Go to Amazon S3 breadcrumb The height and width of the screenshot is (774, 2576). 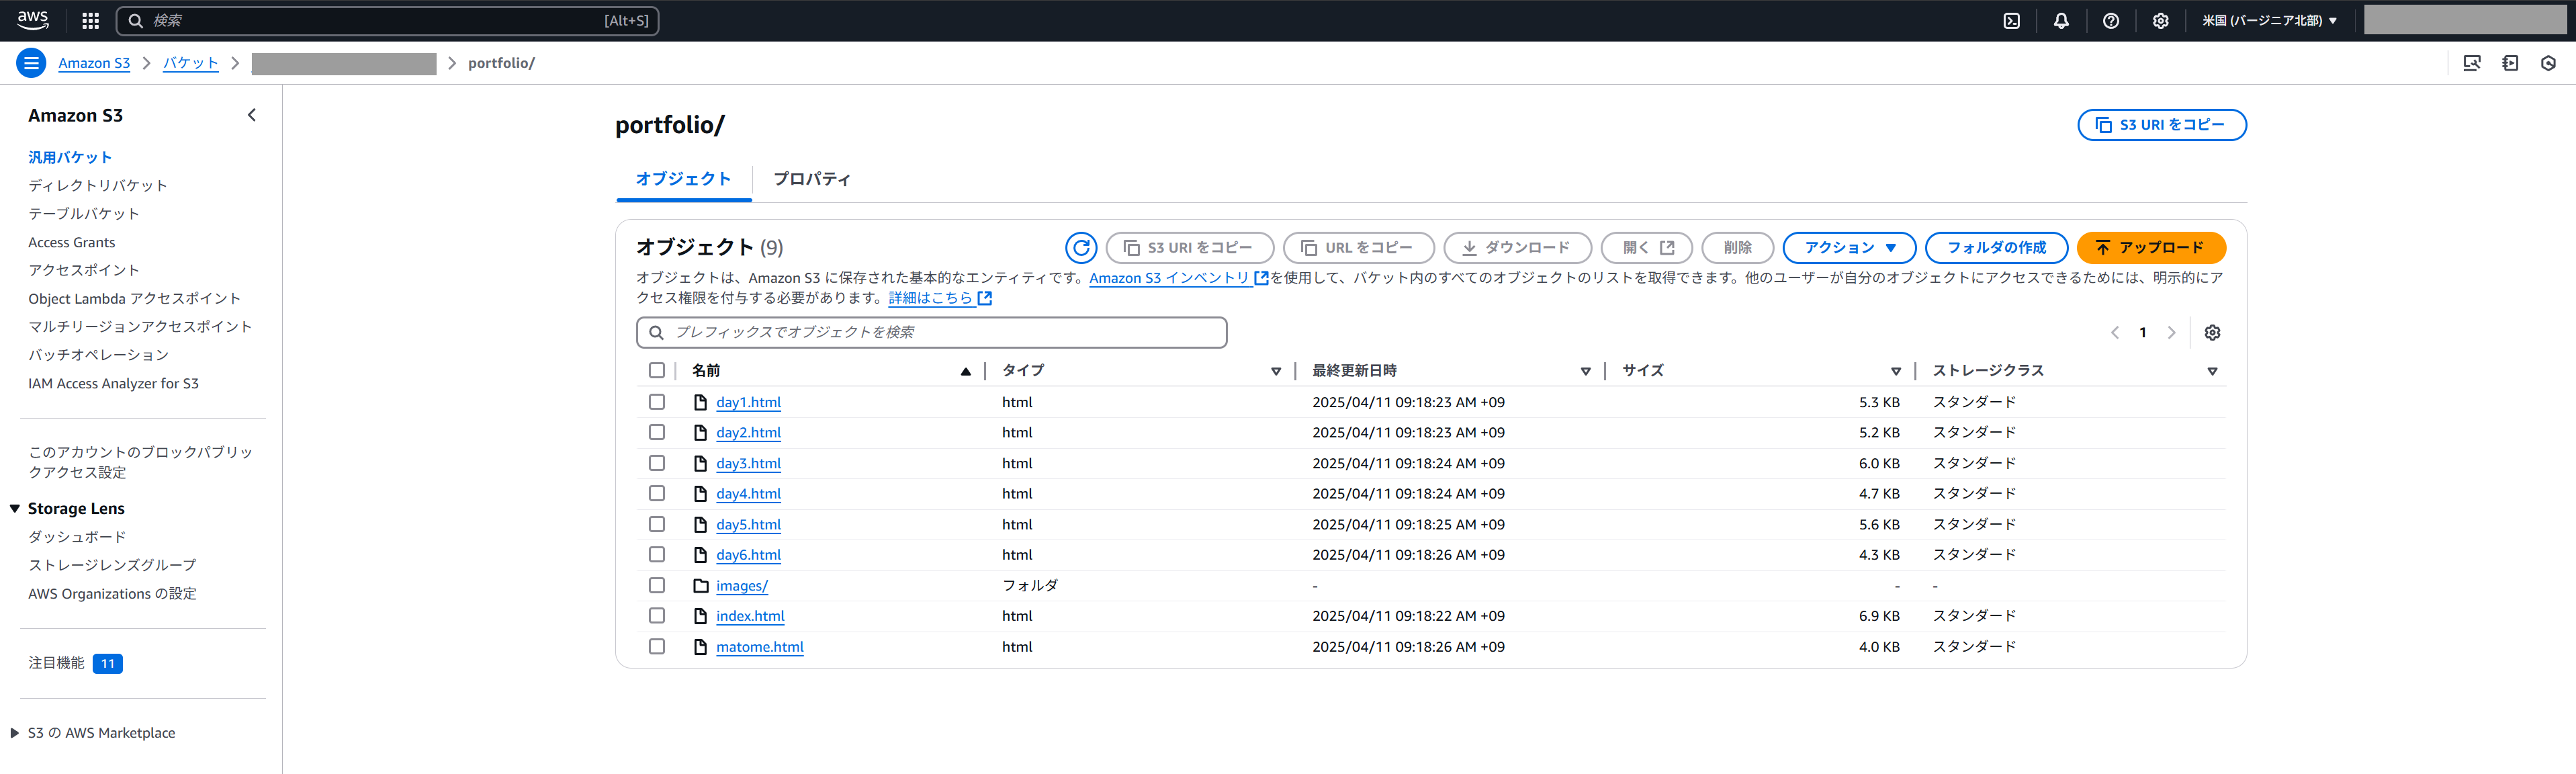[x=94, y=63]
